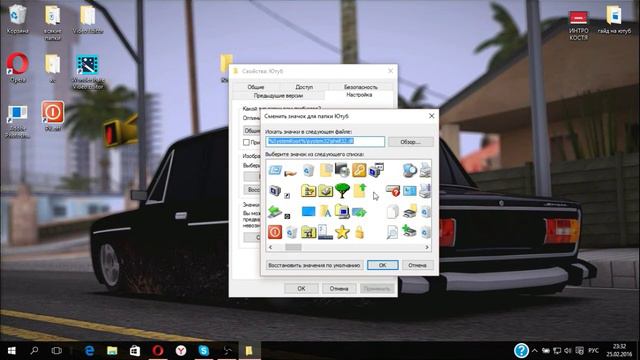Screen dimensions: 640x360
Task: Select the open hand sharing icon
Action: coord(290,173)
